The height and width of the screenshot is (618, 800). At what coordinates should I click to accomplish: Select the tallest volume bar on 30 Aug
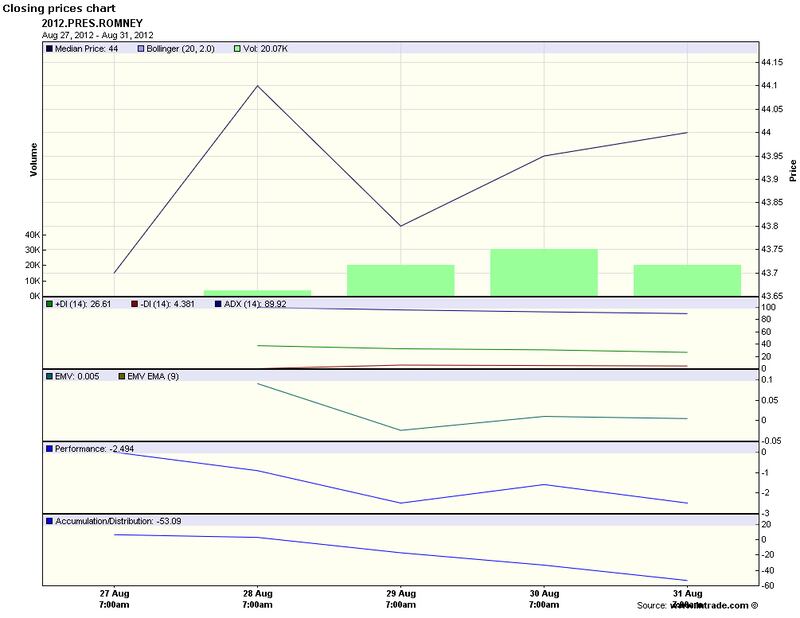(543, 272)
